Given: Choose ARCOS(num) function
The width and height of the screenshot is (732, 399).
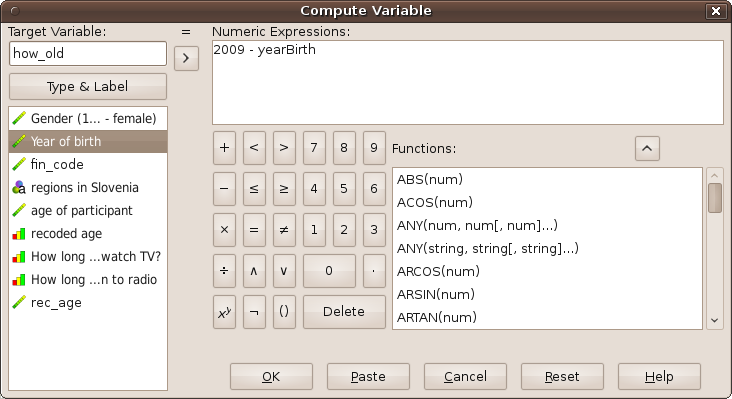Looking at the screenshot, I should tap(547, 271).
